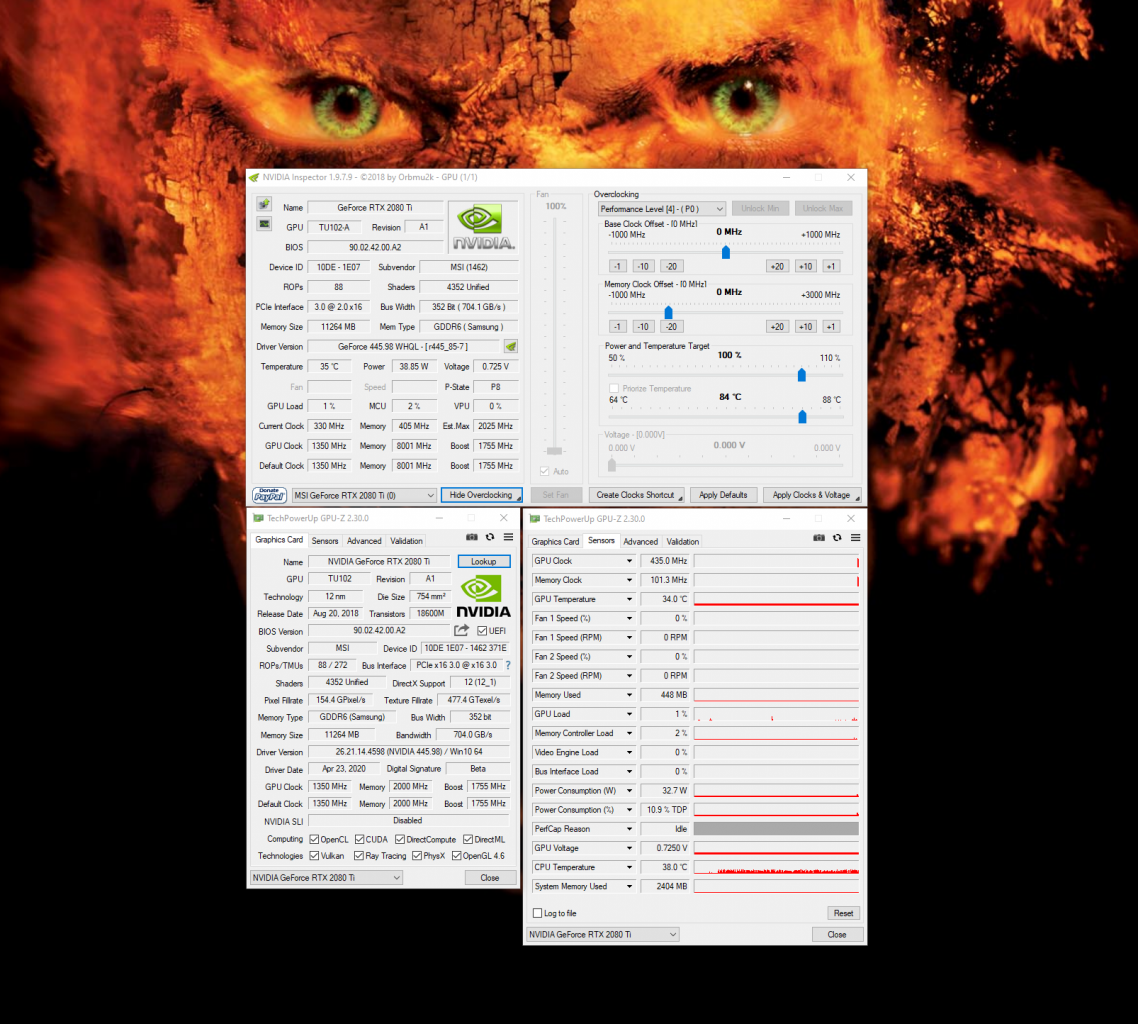This screenshot has width=1138, height=1024.
Task: Click refresh icon in GPU-Z Sensors window
Action: pyautogui.click(x=837, y=538)
